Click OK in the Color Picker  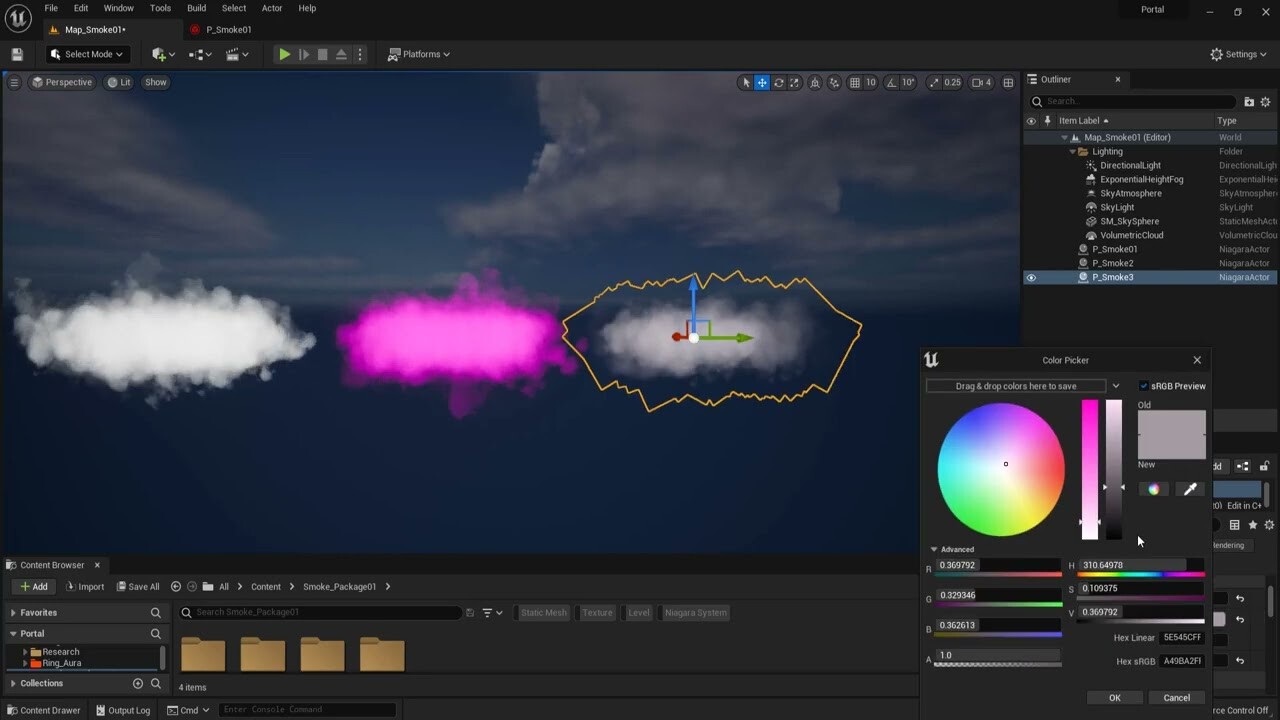[x=1114, y=697]
